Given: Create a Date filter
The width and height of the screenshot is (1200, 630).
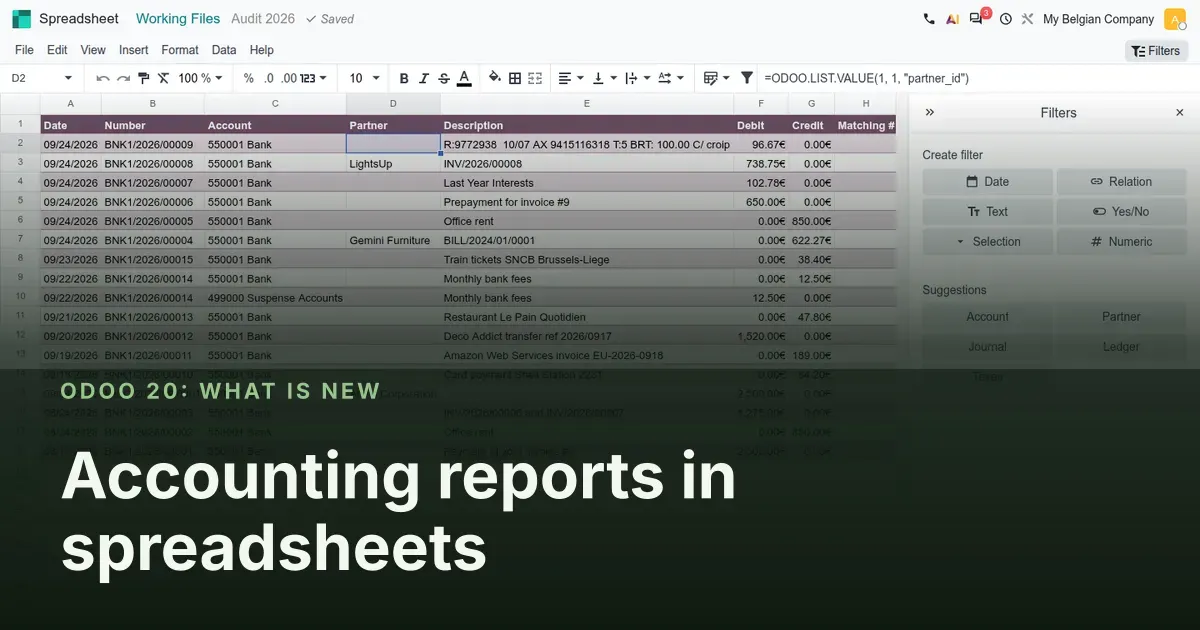Looking at the screenshot, I should point(987,182).
